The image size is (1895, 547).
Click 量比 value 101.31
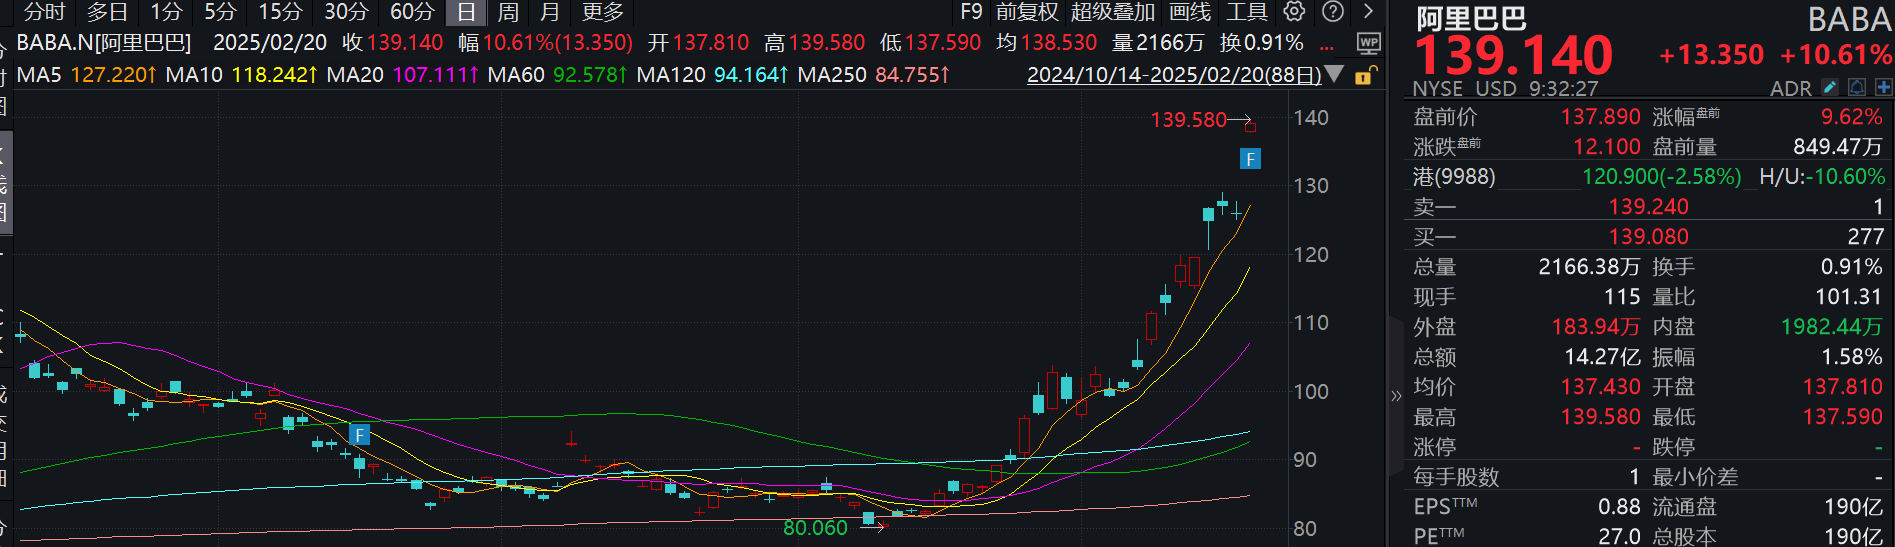coord(1849,297)
